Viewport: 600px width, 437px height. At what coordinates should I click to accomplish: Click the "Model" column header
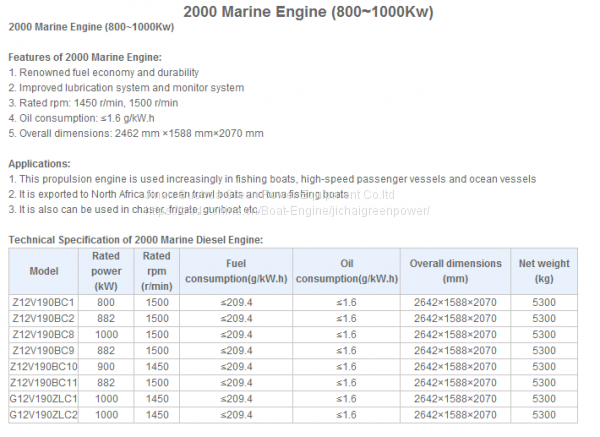44,271
